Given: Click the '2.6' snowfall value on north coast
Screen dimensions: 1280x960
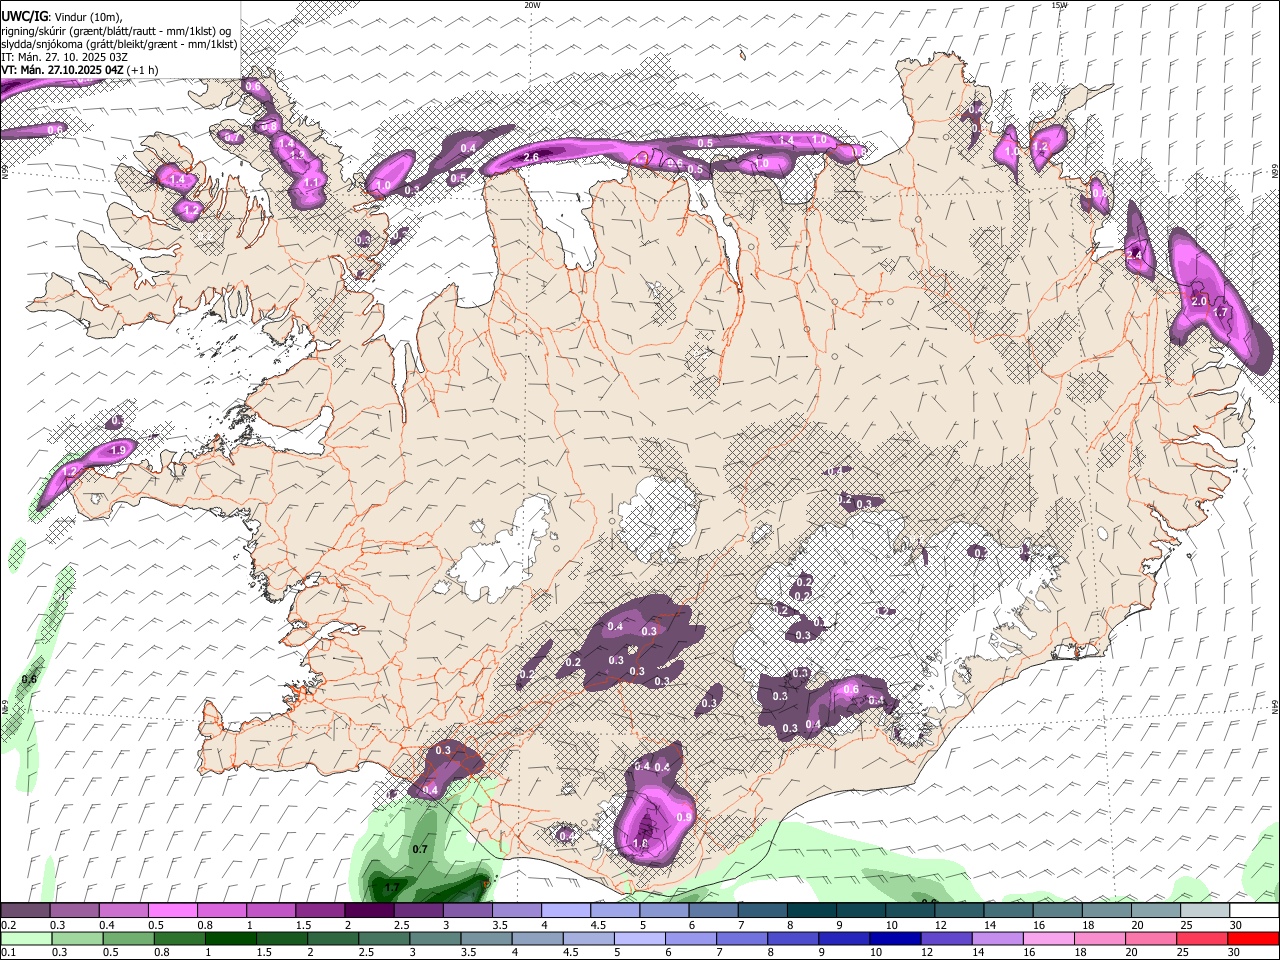Looking at the screenshot, I should coord(531,158).
